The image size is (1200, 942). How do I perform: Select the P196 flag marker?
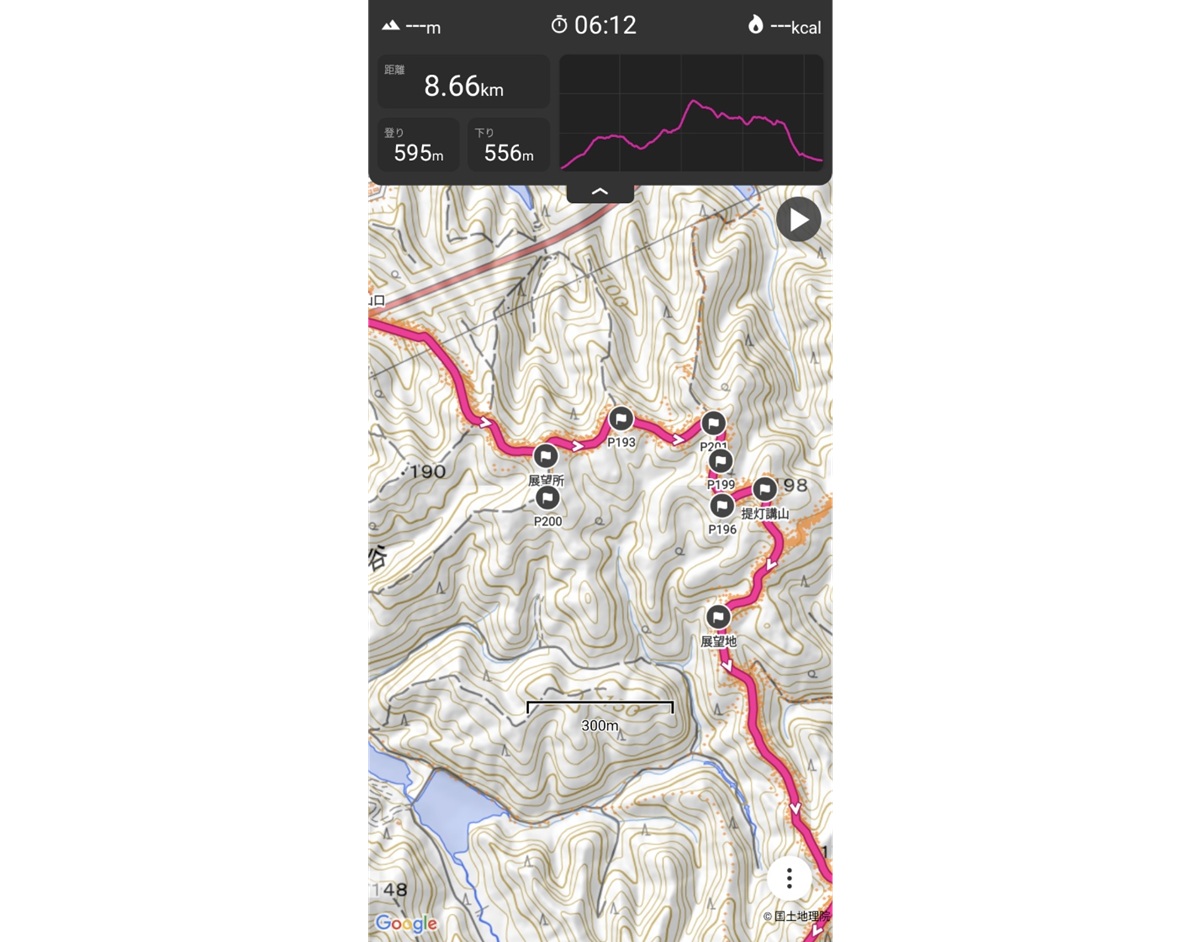[721, 506]
